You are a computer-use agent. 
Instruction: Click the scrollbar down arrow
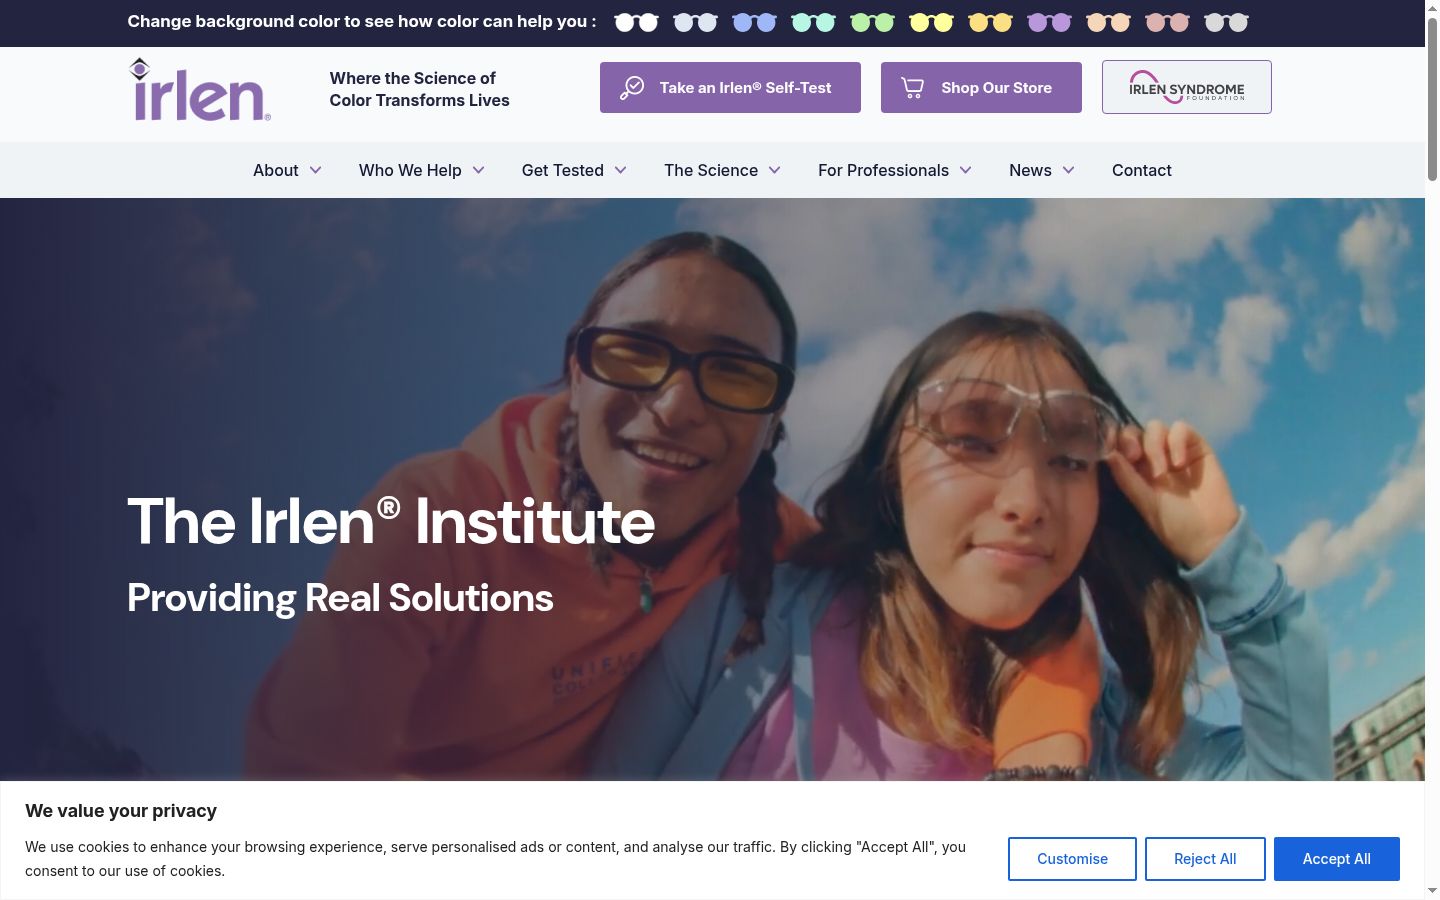[1432, 891]
